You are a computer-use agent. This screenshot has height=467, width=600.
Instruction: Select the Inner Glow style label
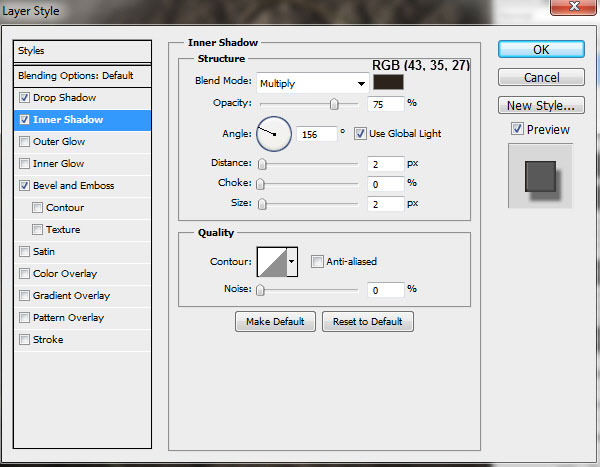coord(59,163)
